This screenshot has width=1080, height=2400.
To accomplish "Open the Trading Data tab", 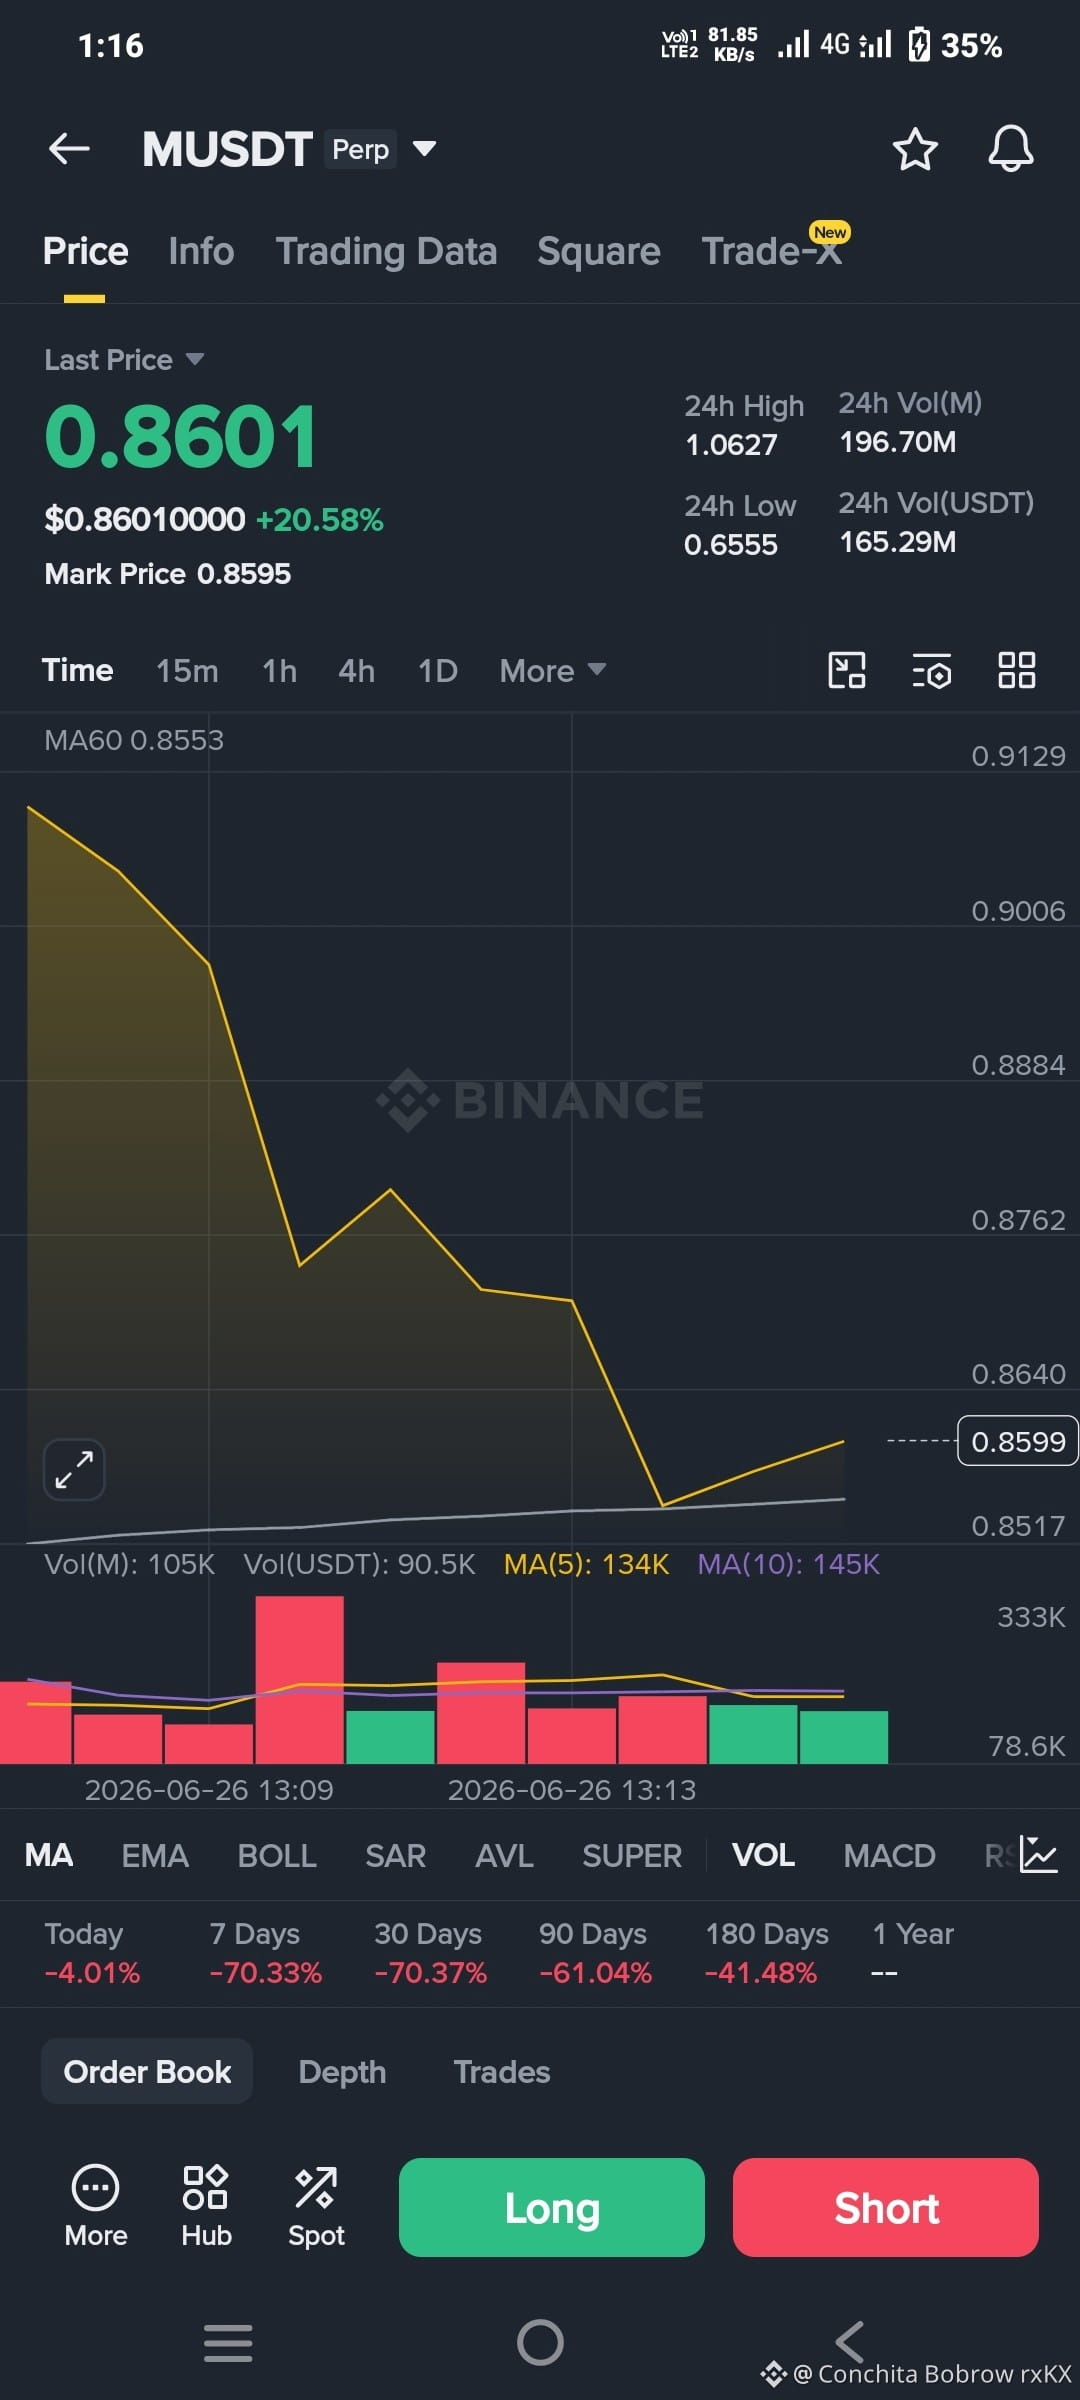I will tap(386, 251).
